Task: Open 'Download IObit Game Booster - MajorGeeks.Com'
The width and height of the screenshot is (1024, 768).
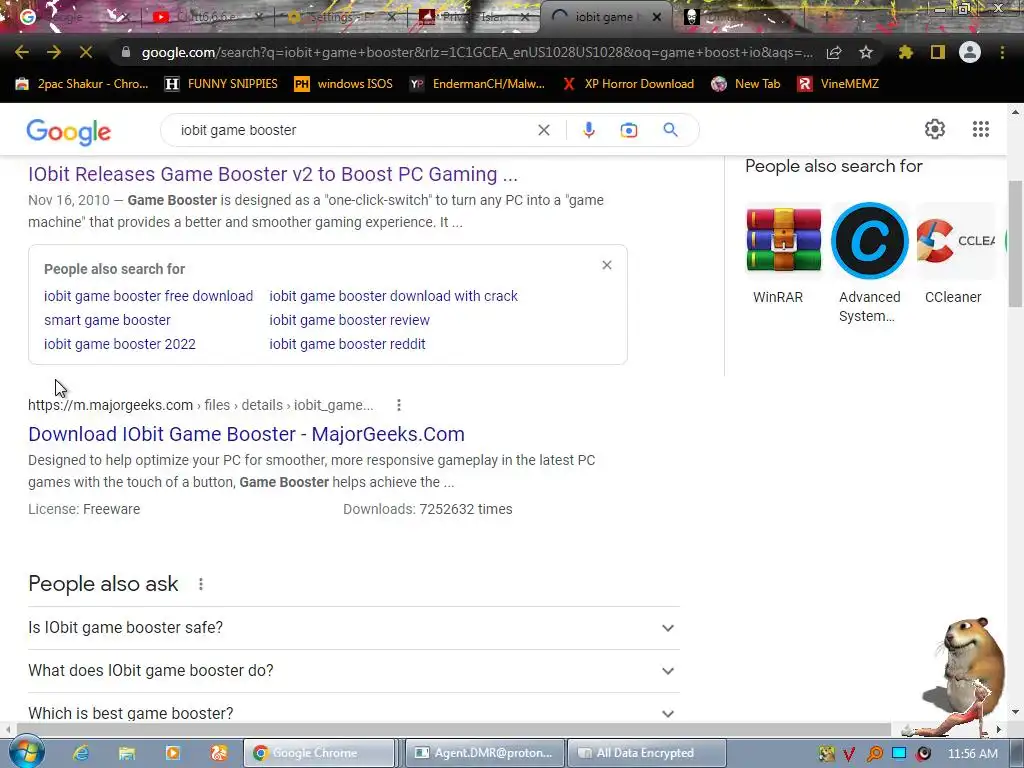Action: pos(246,434)
